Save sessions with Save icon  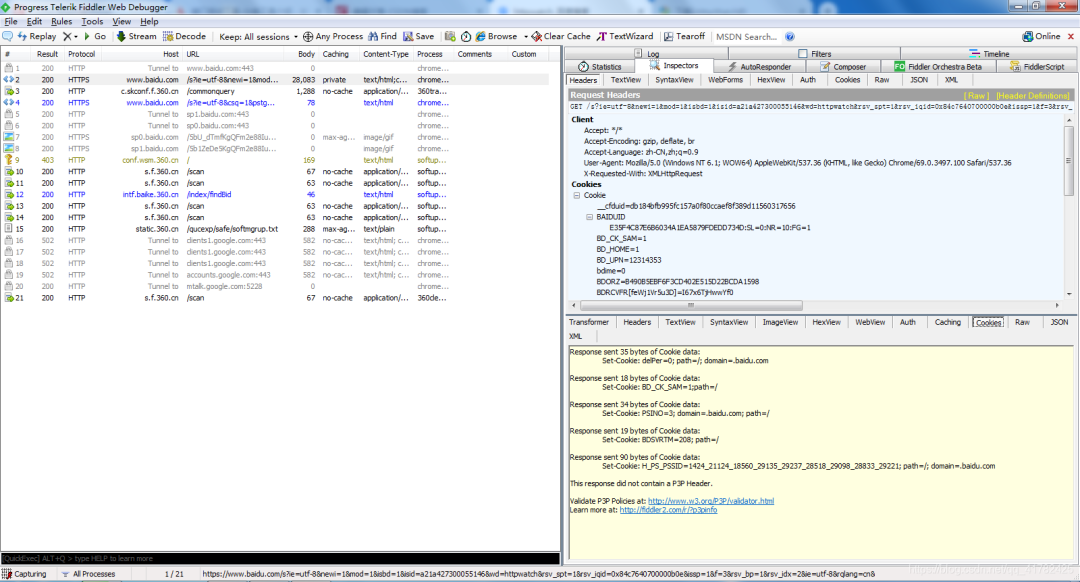coord(419,37)
